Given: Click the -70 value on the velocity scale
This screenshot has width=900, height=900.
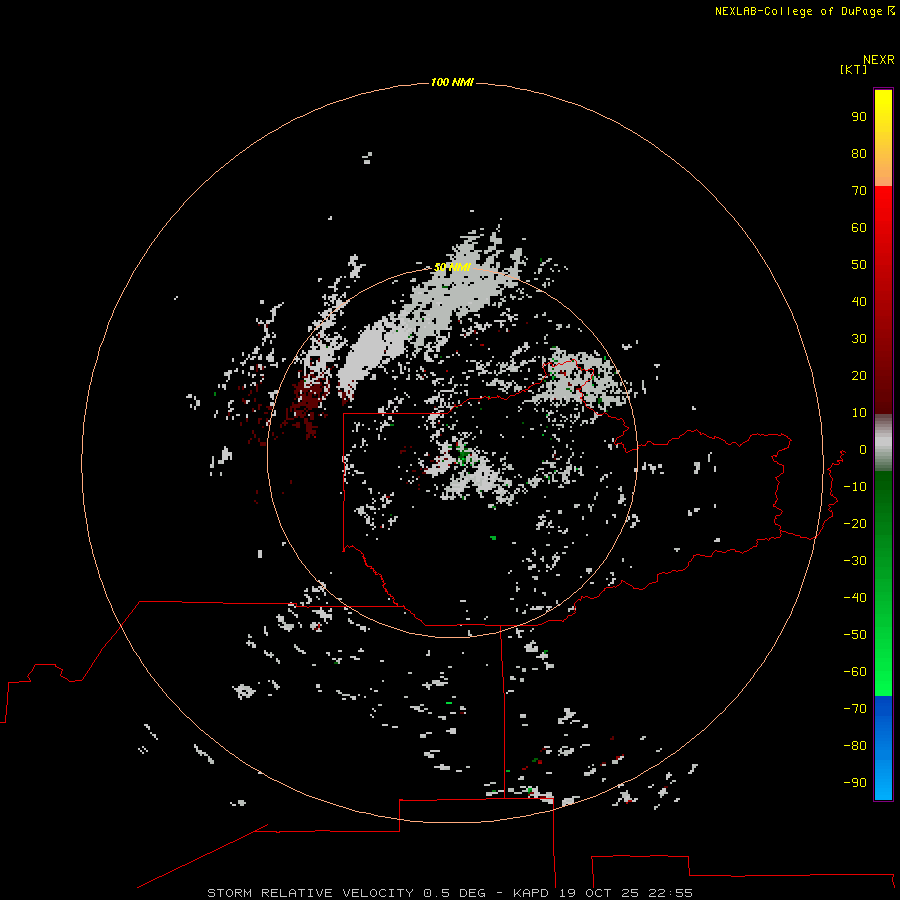Looking at the screenshot, I should tap(855, 709).
